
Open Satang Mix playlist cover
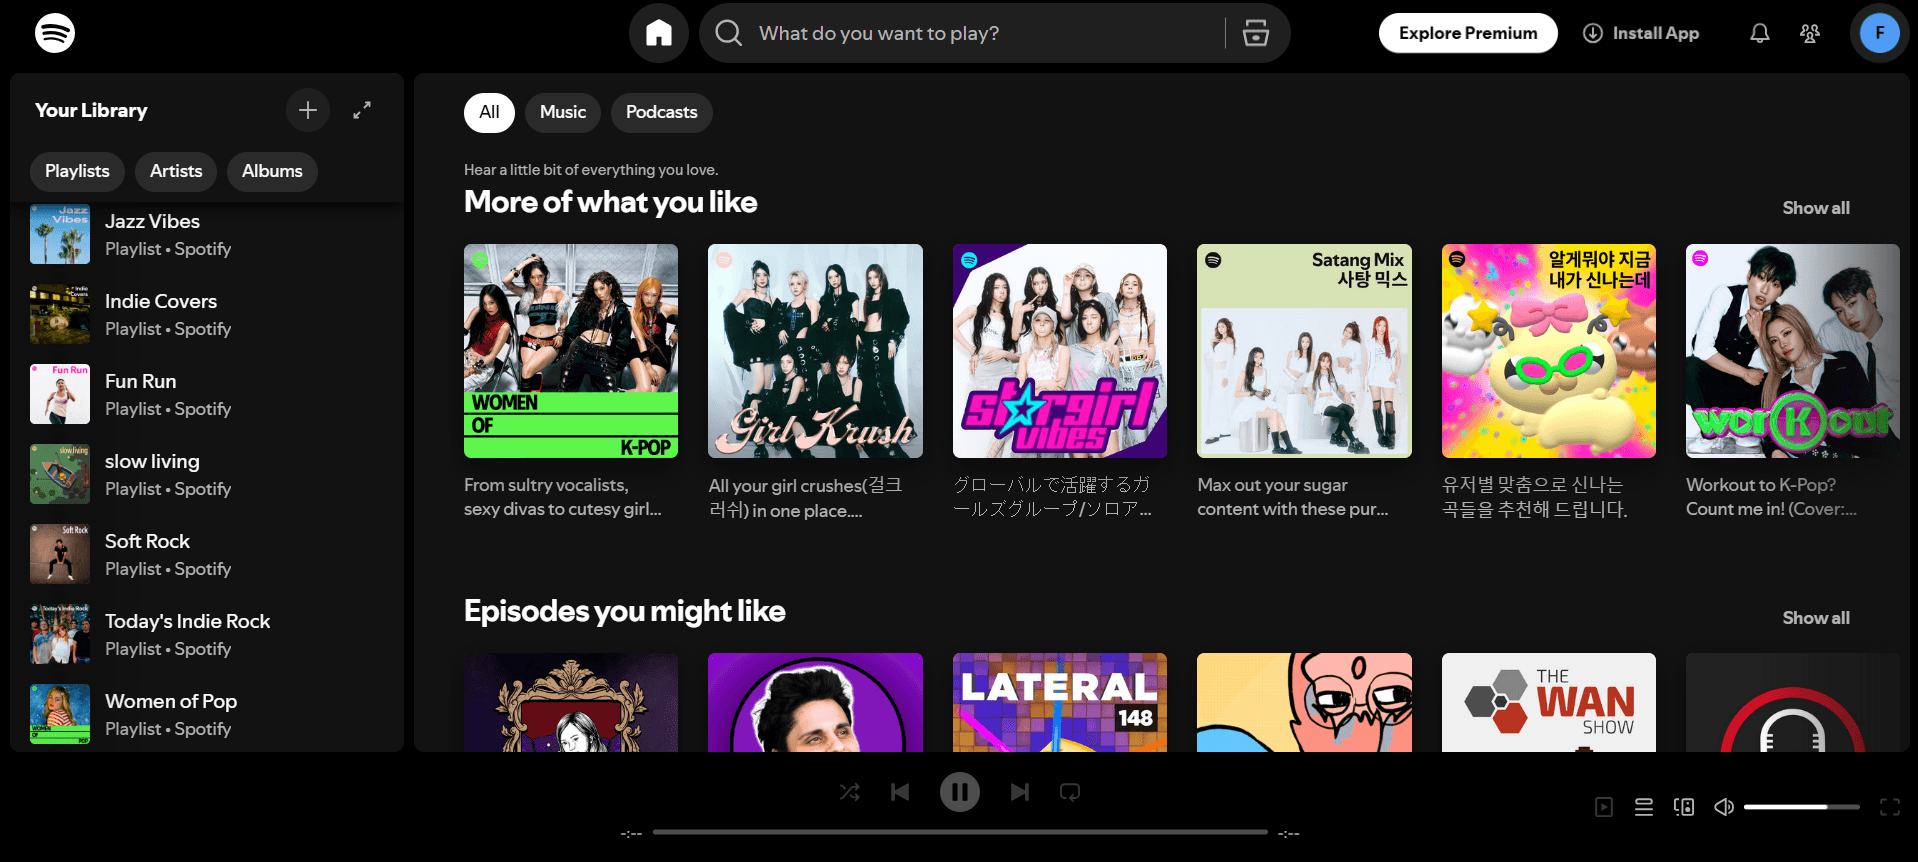point(1304,351)
